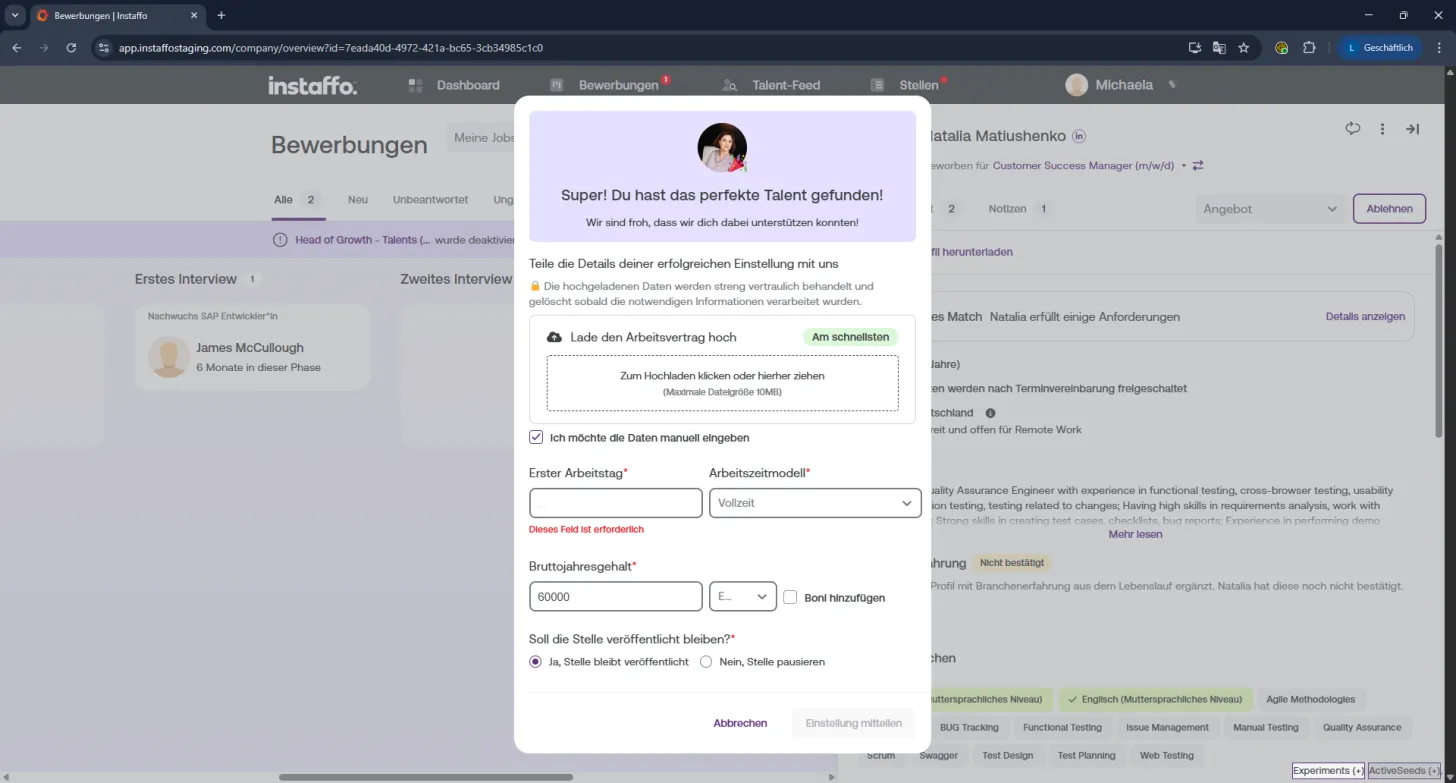The width and height of the screenshot is (1456, 783).
Task: Click the Deutschland info icon
Action: (991, 412)
